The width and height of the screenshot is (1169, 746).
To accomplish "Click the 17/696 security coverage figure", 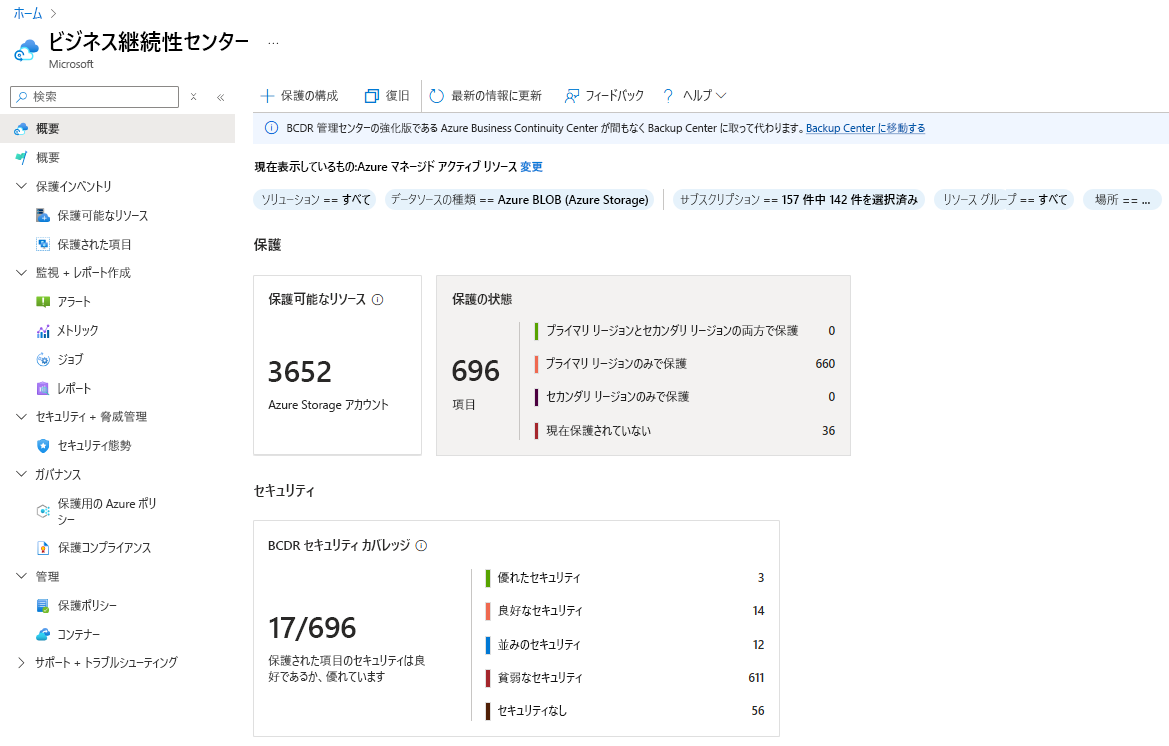I will (312, 628).
